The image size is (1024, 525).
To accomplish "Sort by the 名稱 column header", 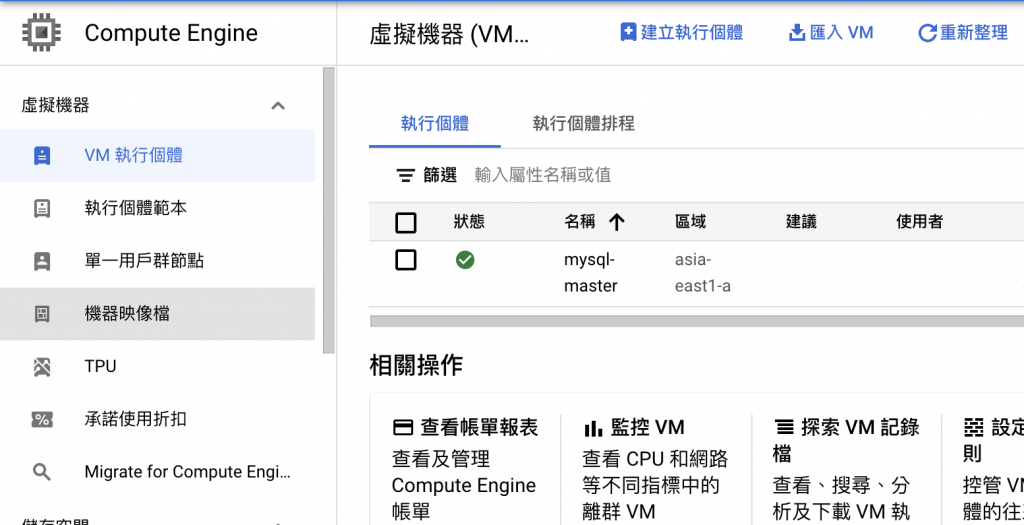I will pyautogui.click(x=580, y=222).
